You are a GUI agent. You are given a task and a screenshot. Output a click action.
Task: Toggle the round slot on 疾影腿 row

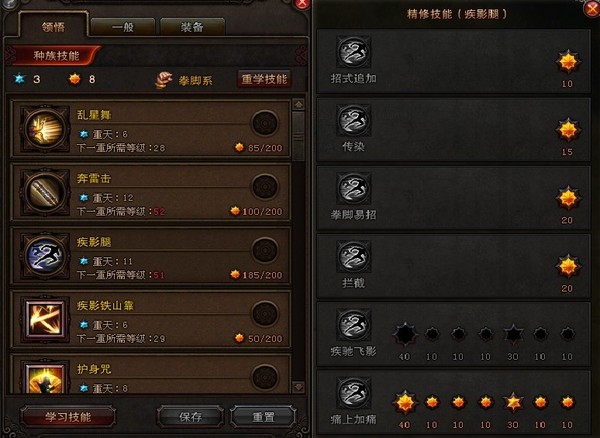[265, 250]
